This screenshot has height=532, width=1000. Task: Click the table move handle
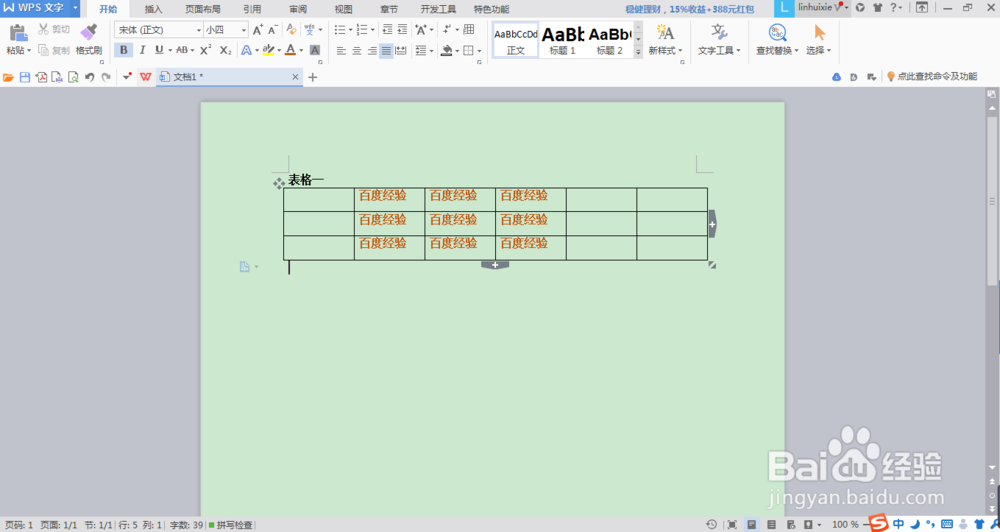(x=279, y=184)
